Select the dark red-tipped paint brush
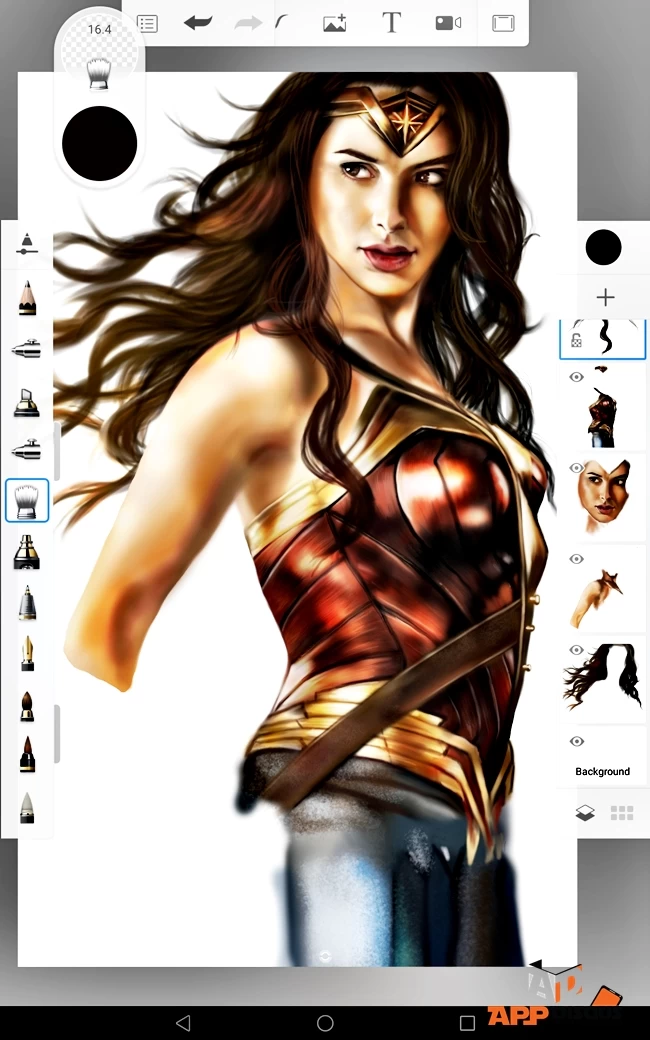The image size is (650, 1040). [27, 755]
